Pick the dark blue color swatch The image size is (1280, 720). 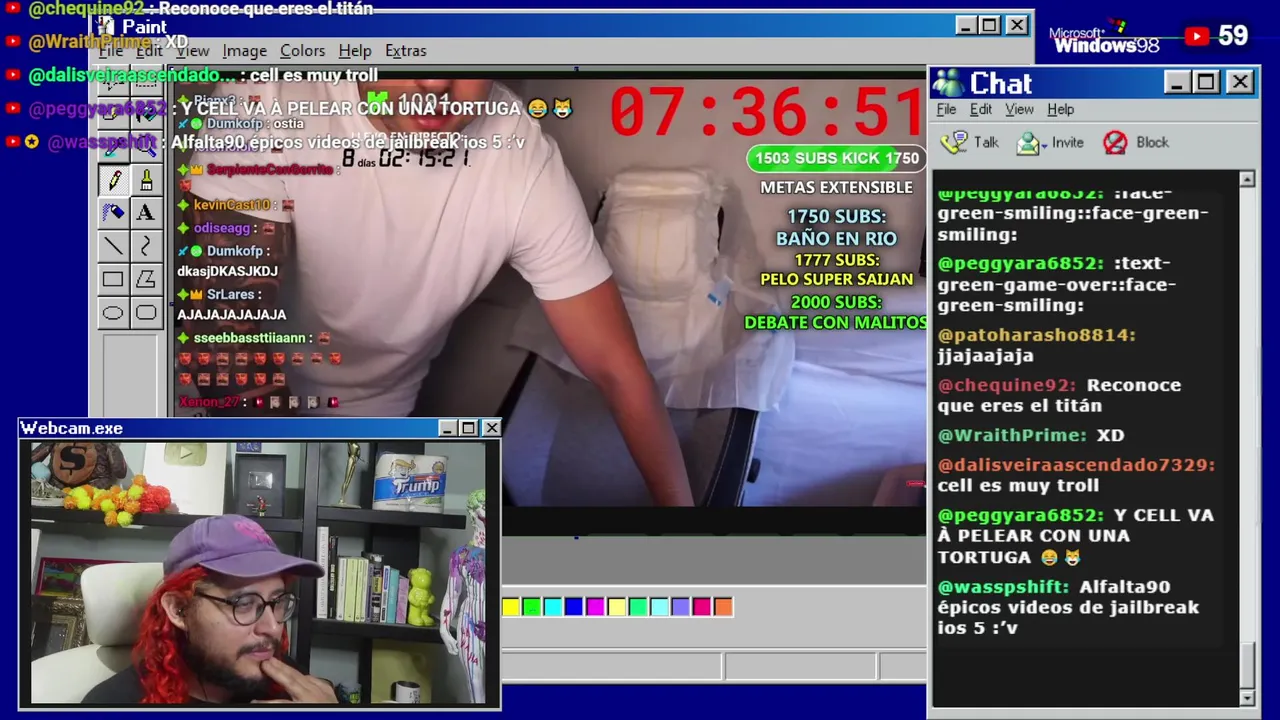(x=574, y=607)
